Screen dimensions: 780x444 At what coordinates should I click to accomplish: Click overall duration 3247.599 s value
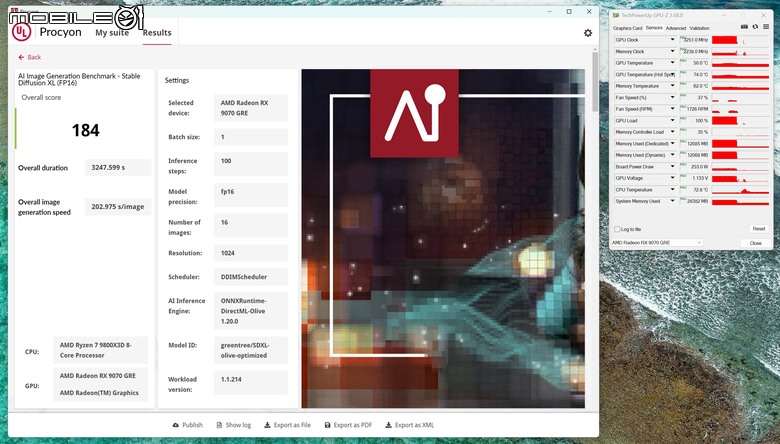click(x=118, y=168)
